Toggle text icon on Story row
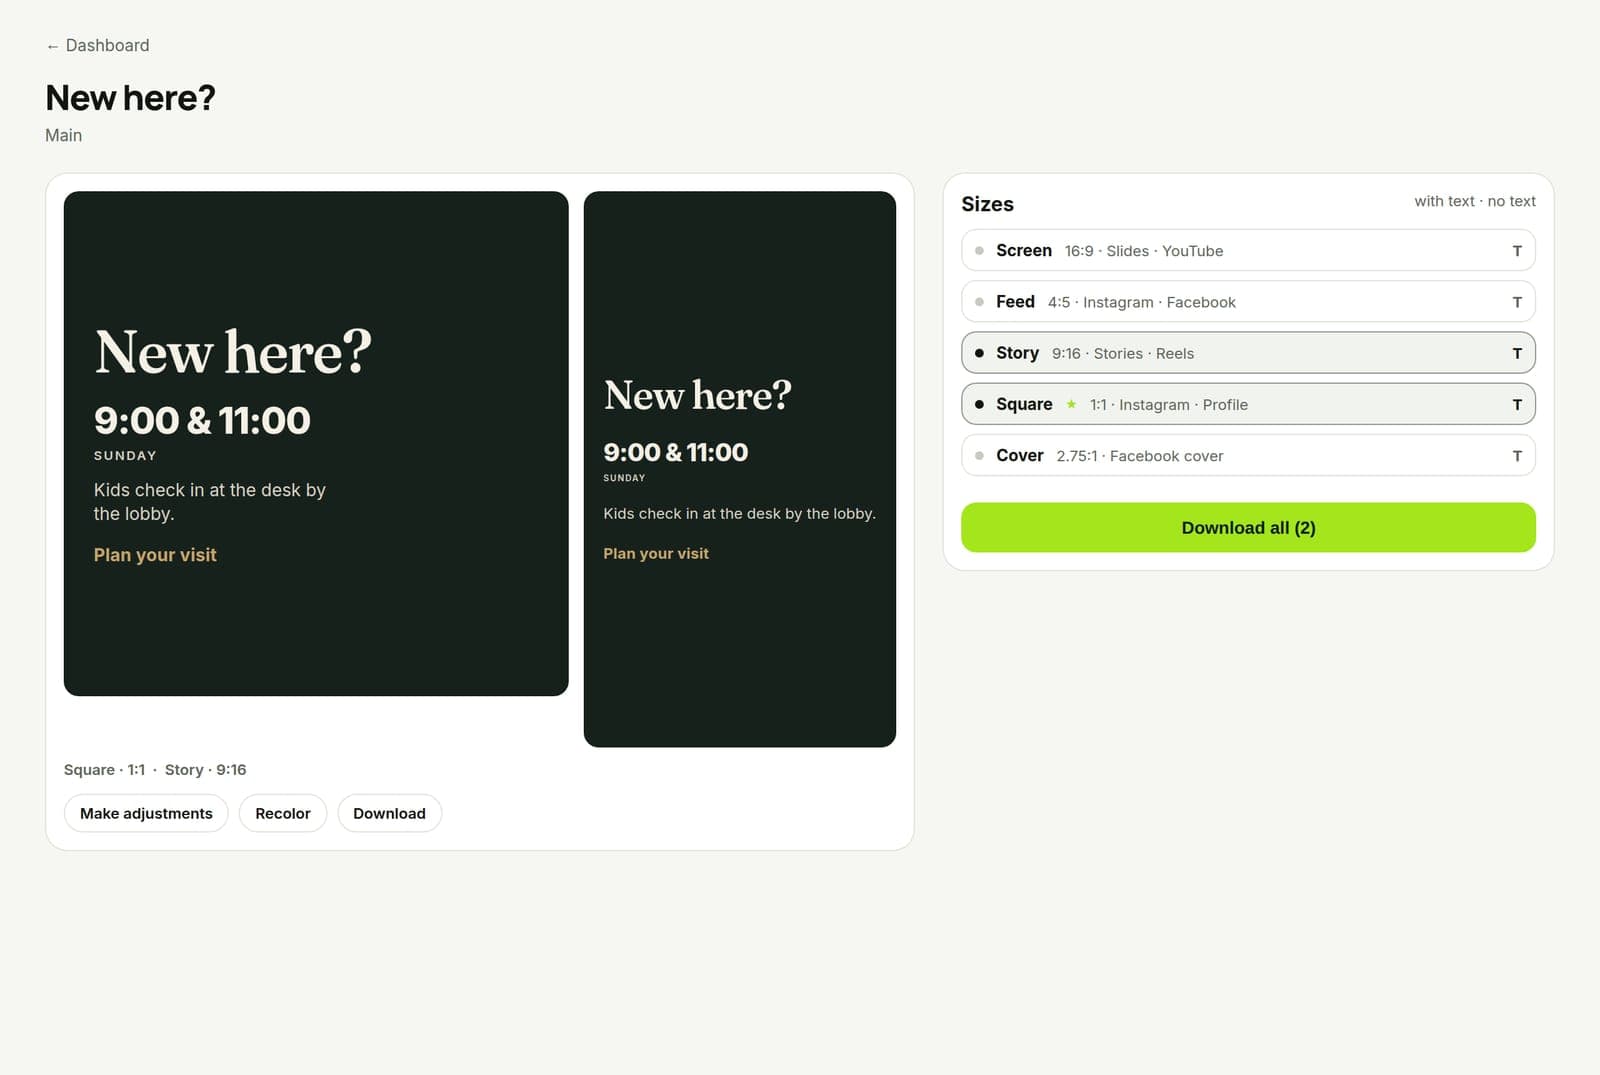 point(1516,353)
